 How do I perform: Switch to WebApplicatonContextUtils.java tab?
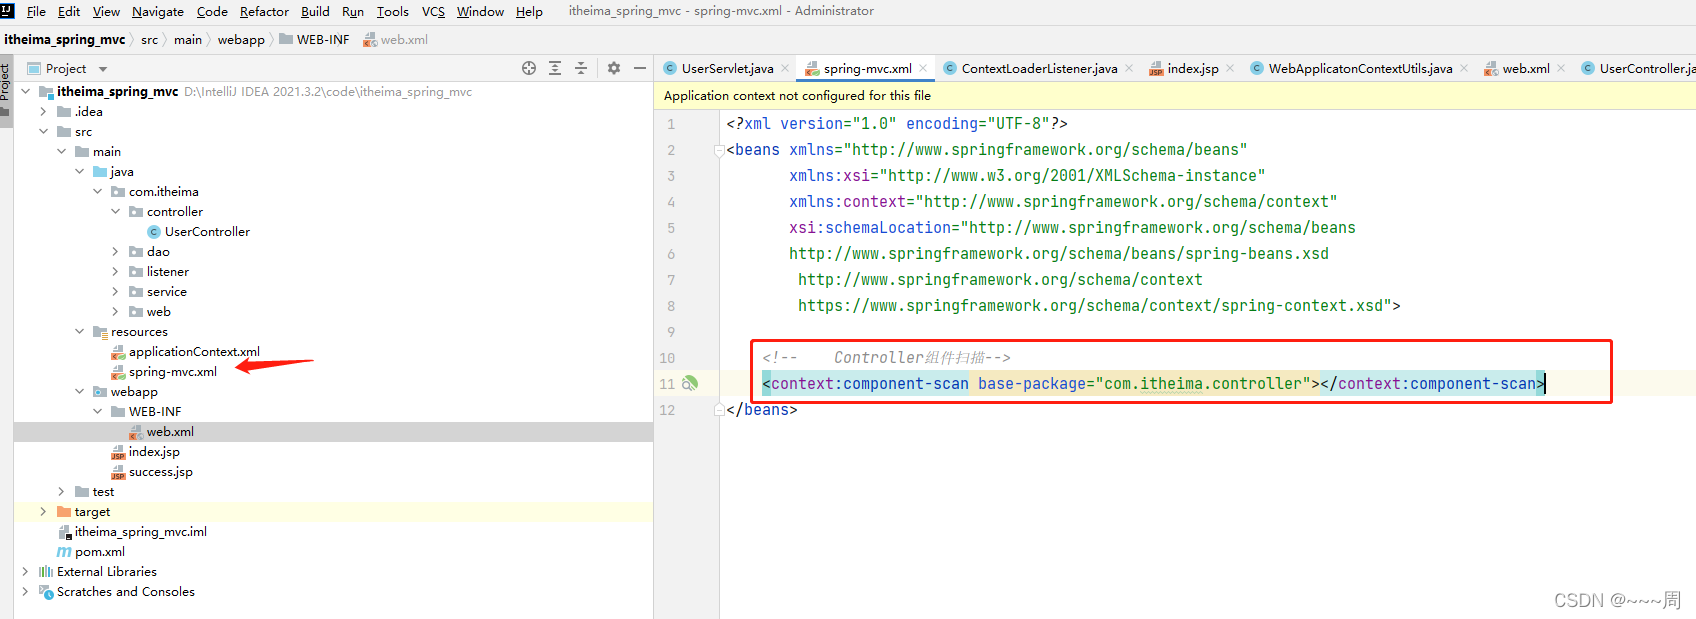[x=1360, y=68]
